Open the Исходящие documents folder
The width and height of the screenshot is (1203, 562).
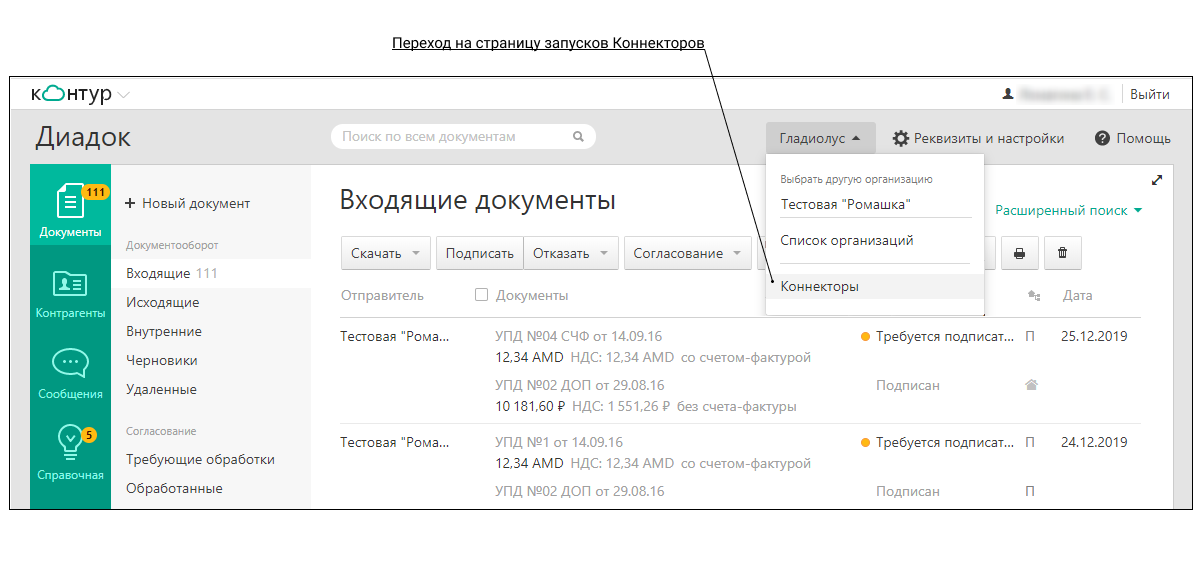162,302
